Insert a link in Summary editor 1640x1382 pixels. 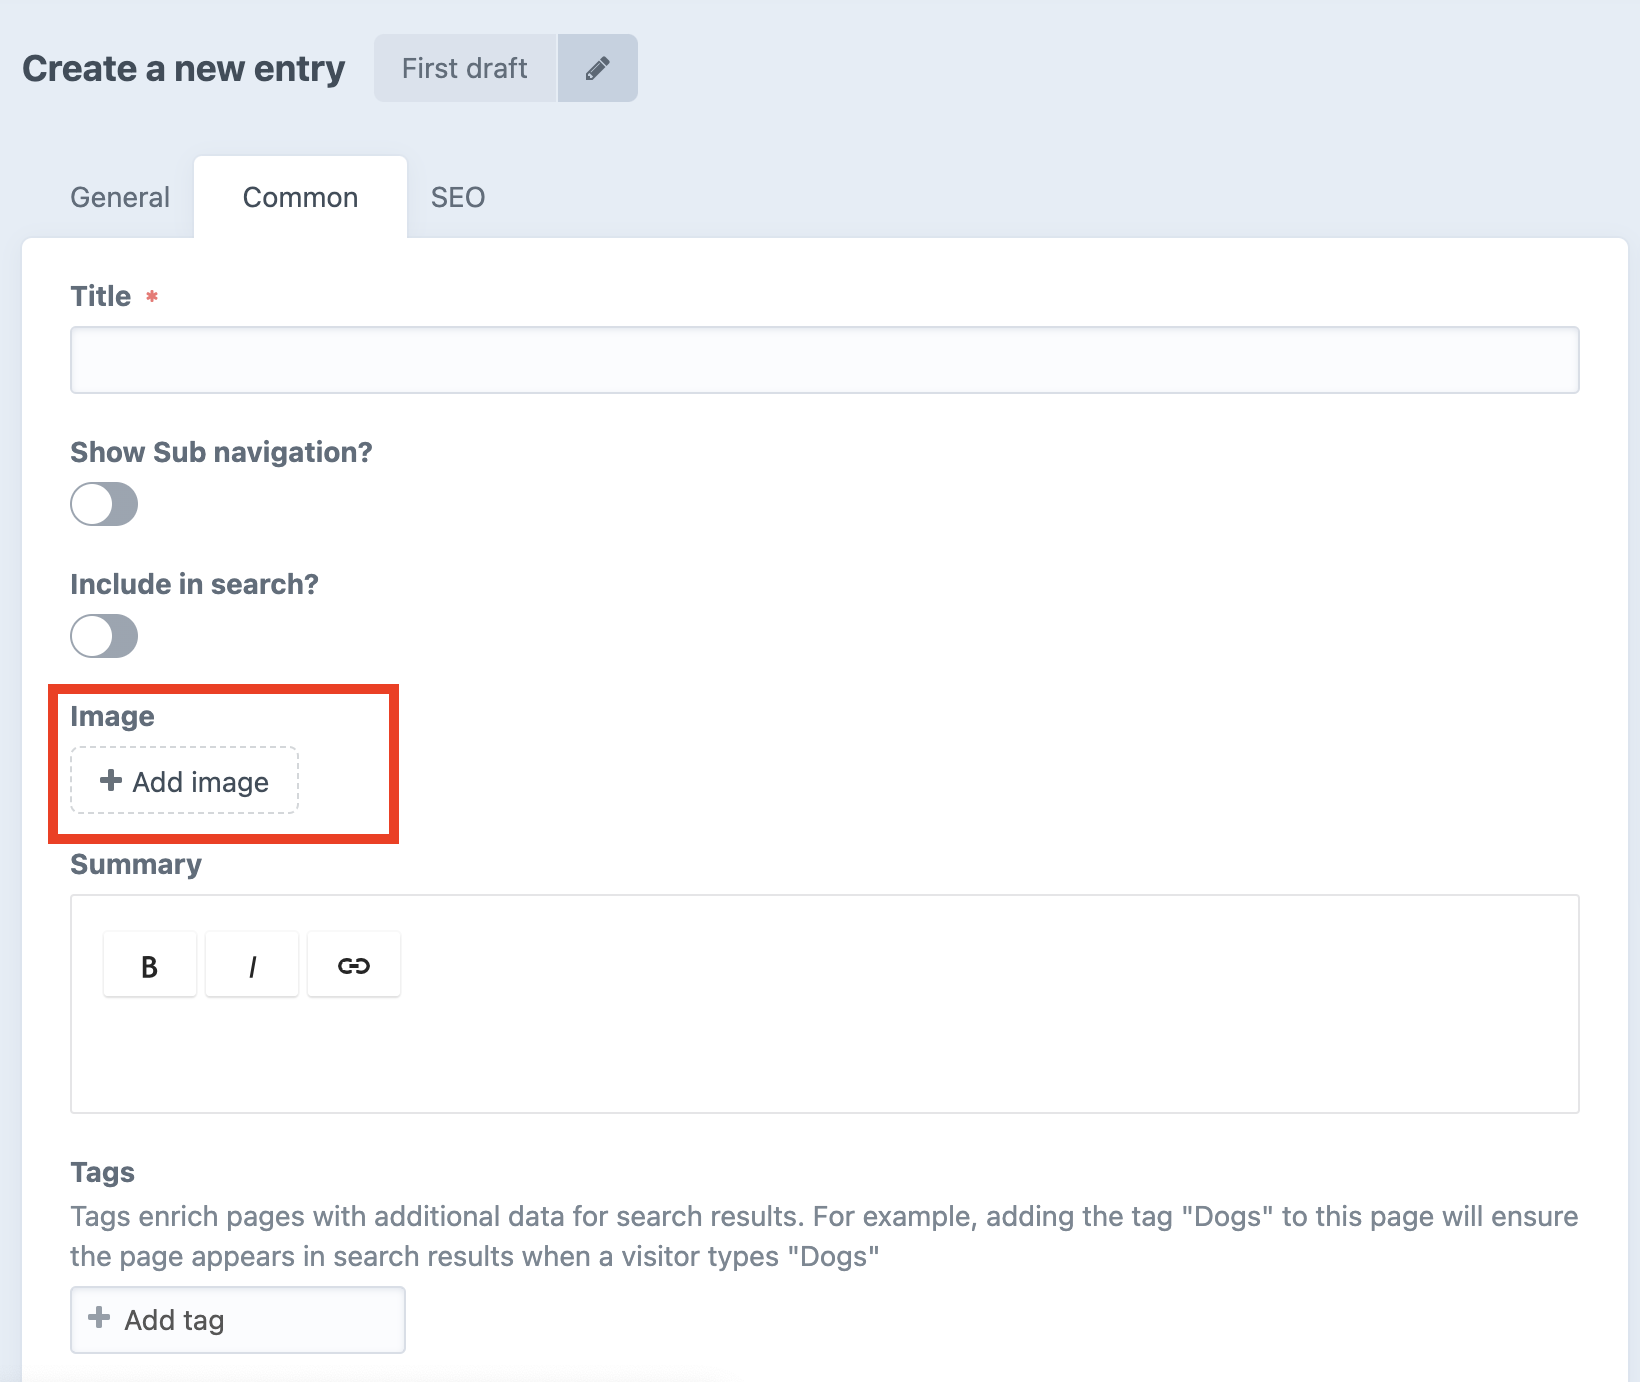354,965
